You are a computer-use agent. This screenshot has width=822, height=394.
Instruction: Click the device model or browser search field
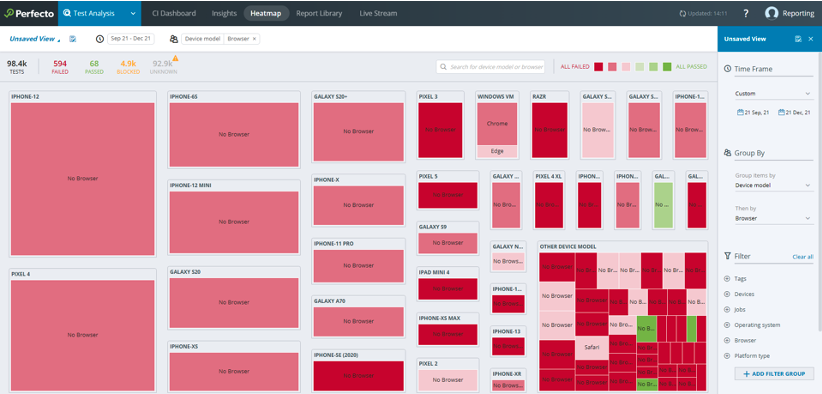pyautogui.click(x=491, y=67)
